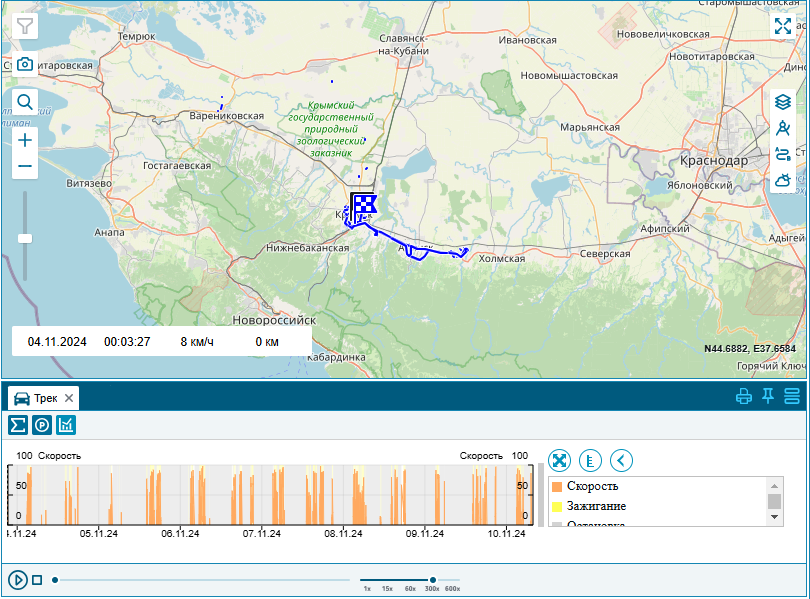The width and height of the screenshot is (810, 599).
Task: Click the date 04.11.2024 in info bar
Action: tap(57, 342)
